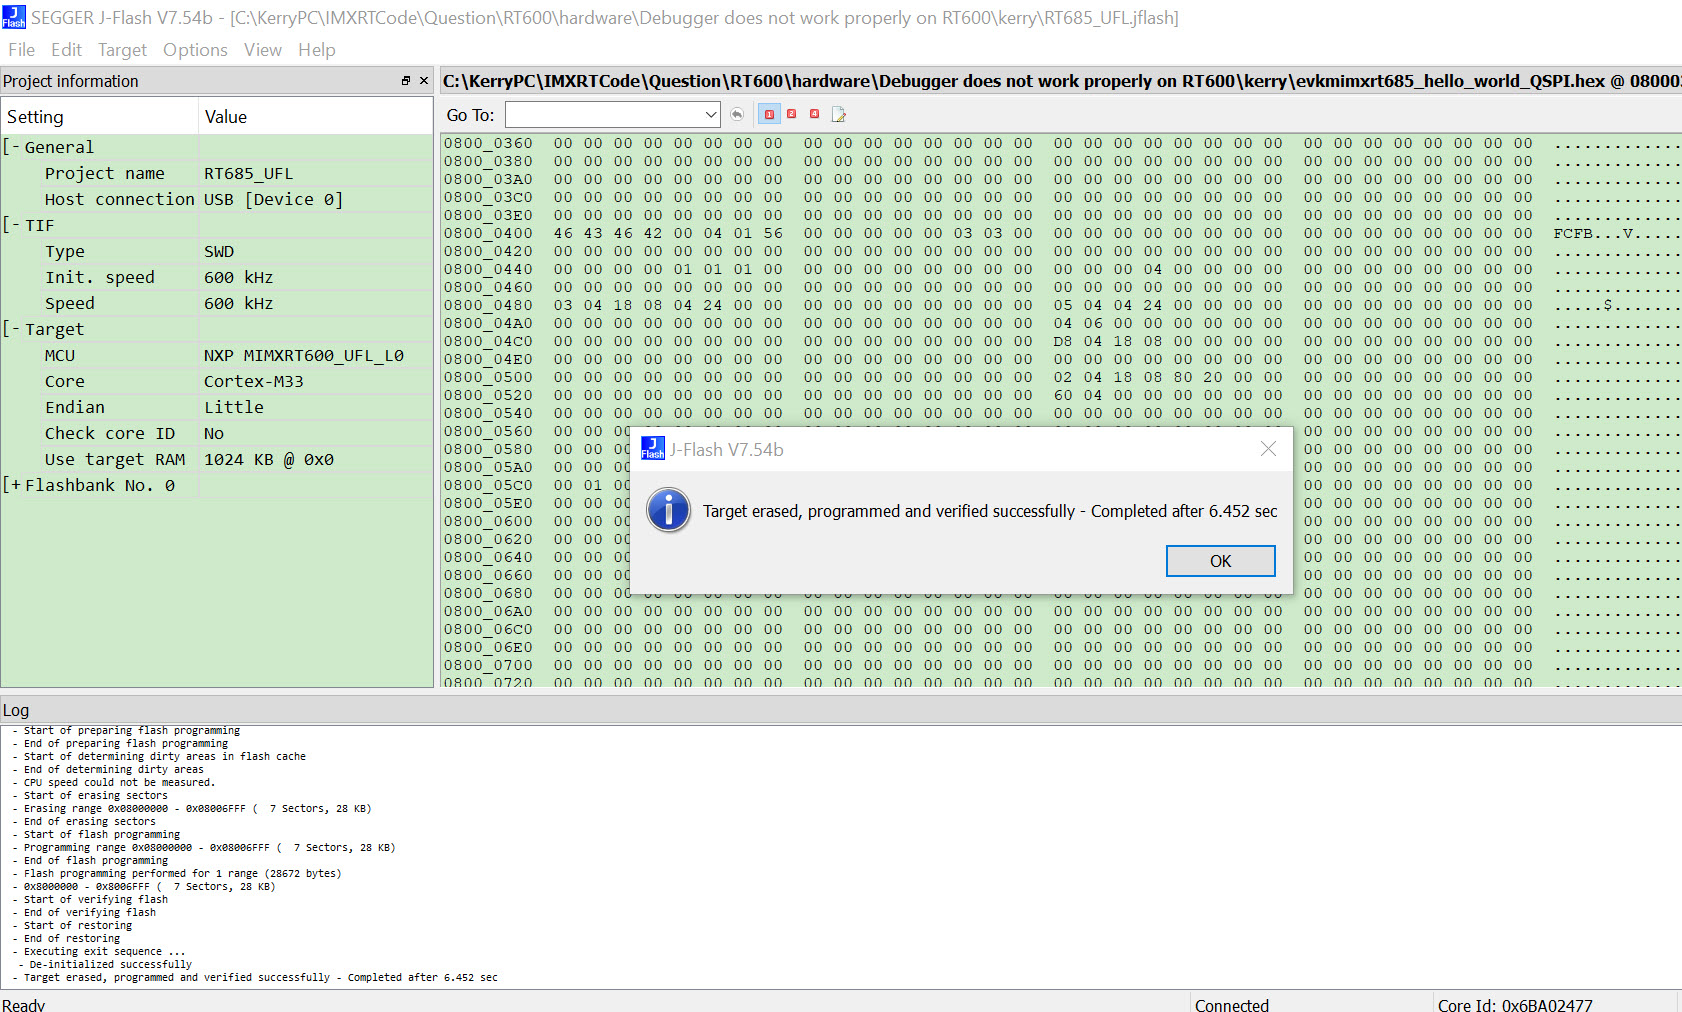Open the Go To dropdown list
The height and width of the screenshot is (1012, 1682).
tap(709, 114)
